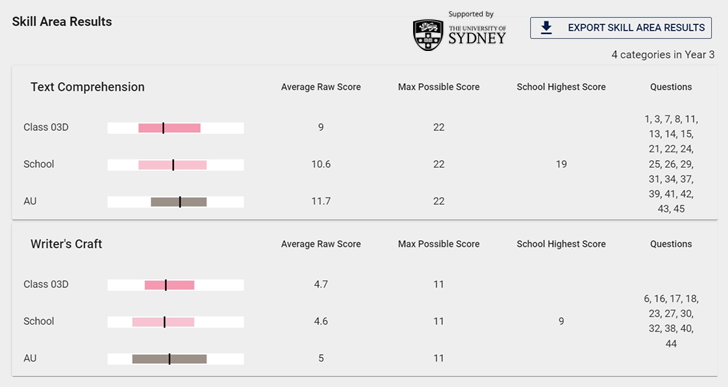Select the Writer's Craft heading
The width and height of the screenshot is (728, 387).
click(x=66, y=244)
